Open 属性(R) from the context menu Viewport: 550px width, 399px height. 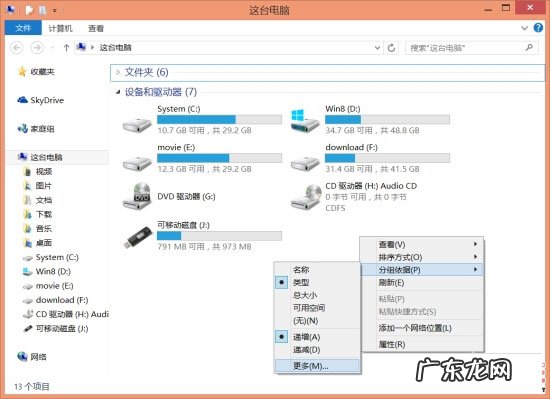422,344
